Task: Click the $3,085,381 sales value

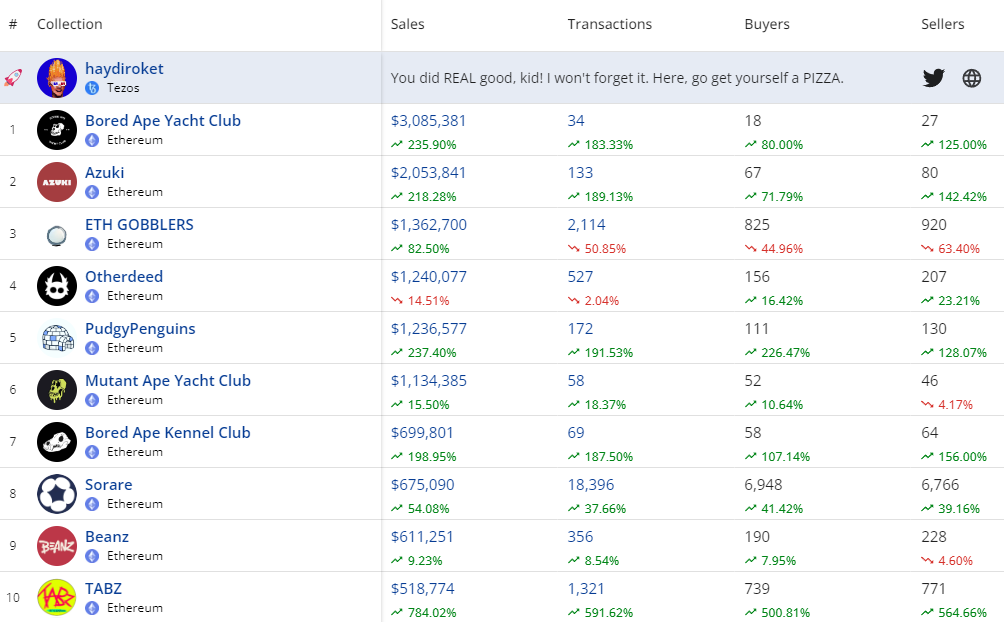Action: (428, 121)
